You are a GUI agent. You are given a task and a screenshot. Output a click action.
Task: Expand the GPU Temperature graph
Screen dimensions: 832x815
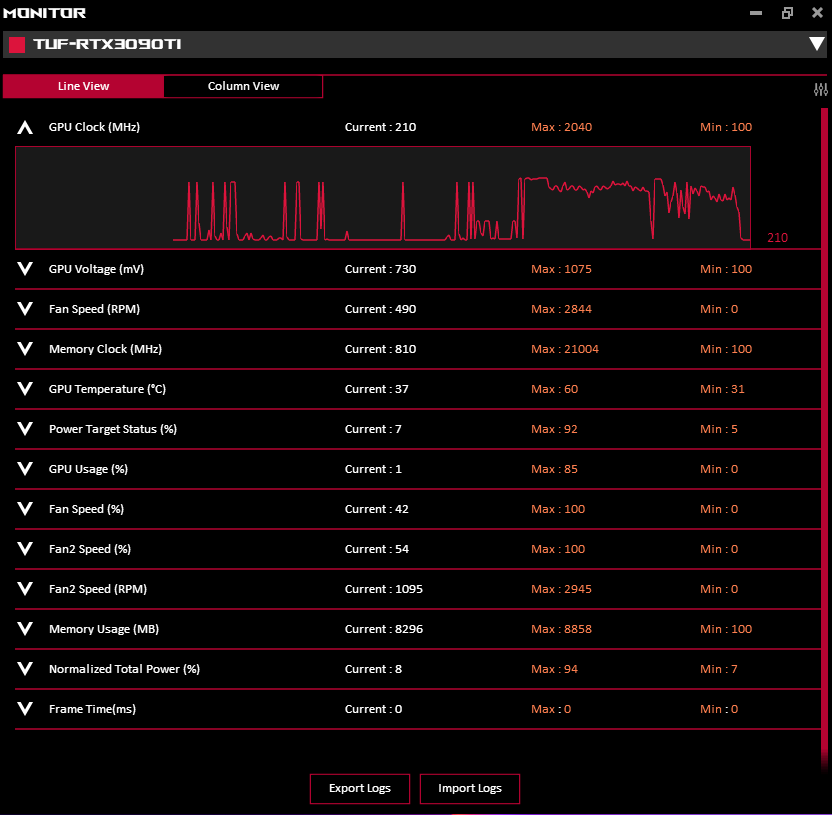coord(26,389)
